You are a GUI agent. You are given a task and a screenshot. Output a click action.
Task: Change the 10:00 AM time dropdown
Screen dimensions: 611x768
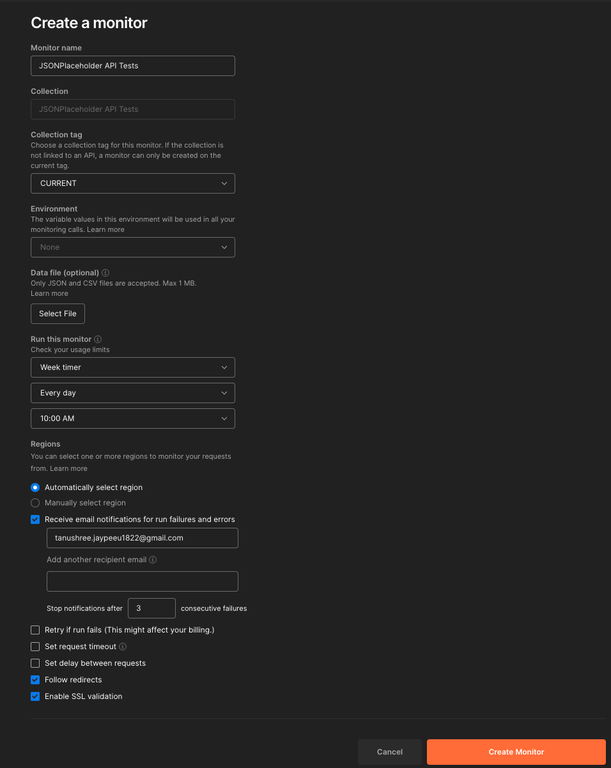[133, 418]
